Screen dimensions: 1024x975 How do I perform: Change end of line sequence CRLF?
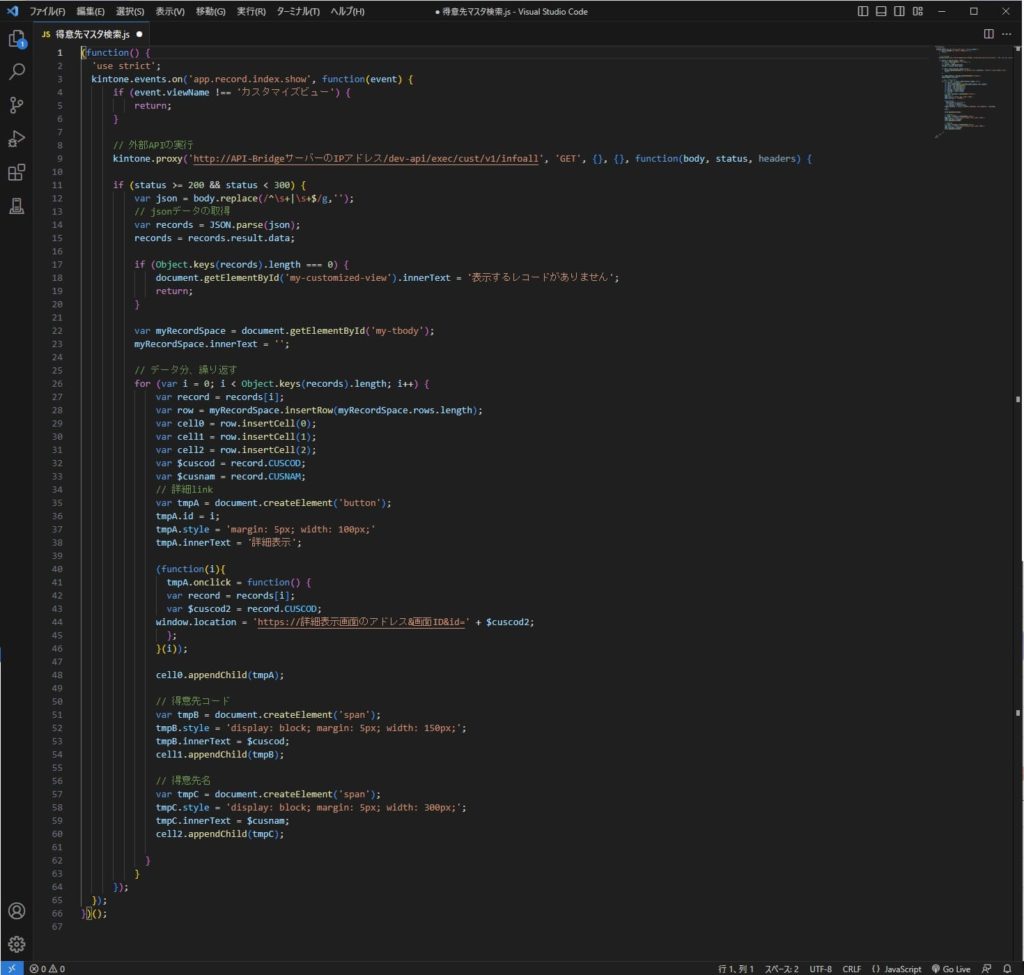pyautogui.click(x=852, y=969)
